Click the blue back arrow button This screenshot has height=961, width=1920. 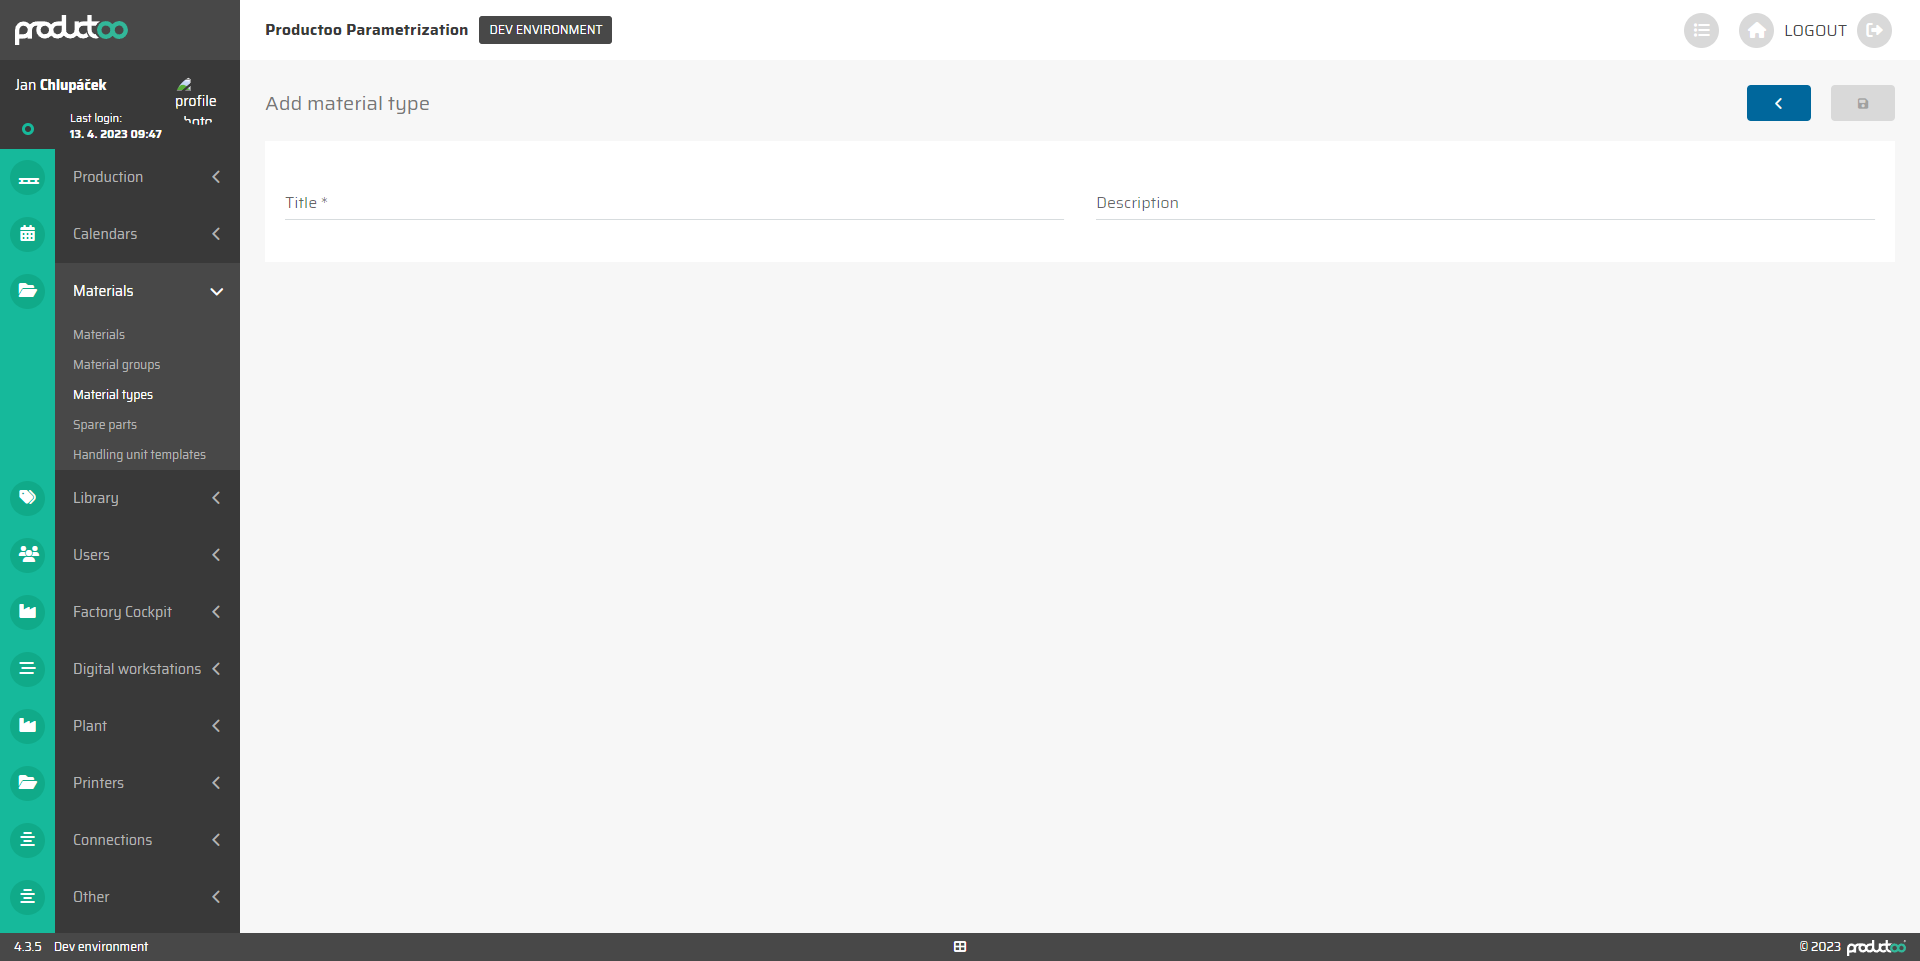click(1778, 103)
